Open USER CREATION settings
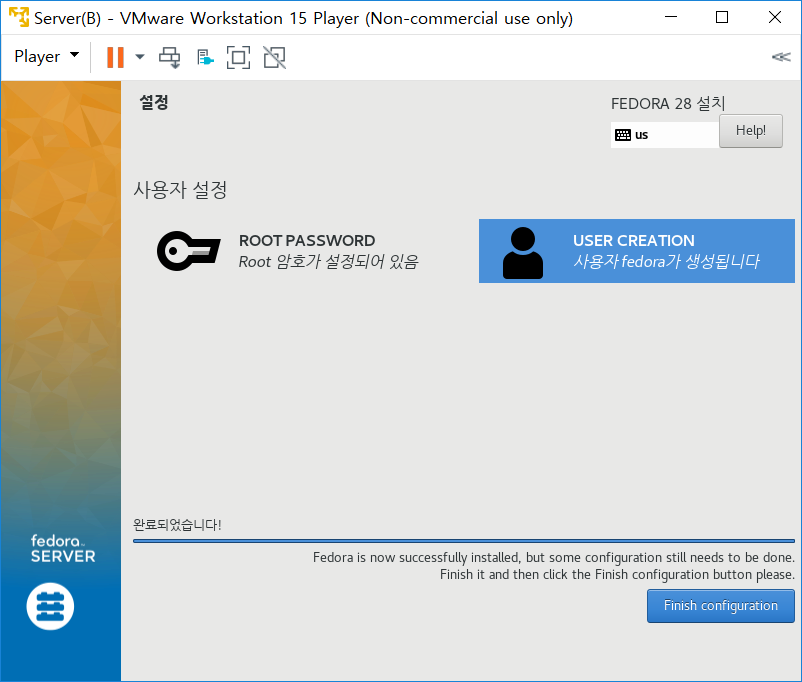This screenshot has width=802, height=682. click(637, 251)
